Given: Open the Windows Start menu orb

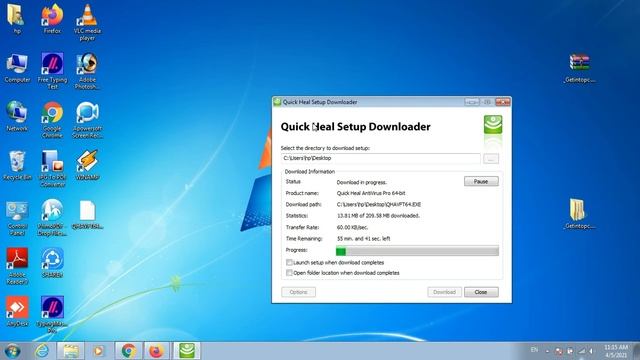Looking at the screenshot, I should click(x=12, y=351).
